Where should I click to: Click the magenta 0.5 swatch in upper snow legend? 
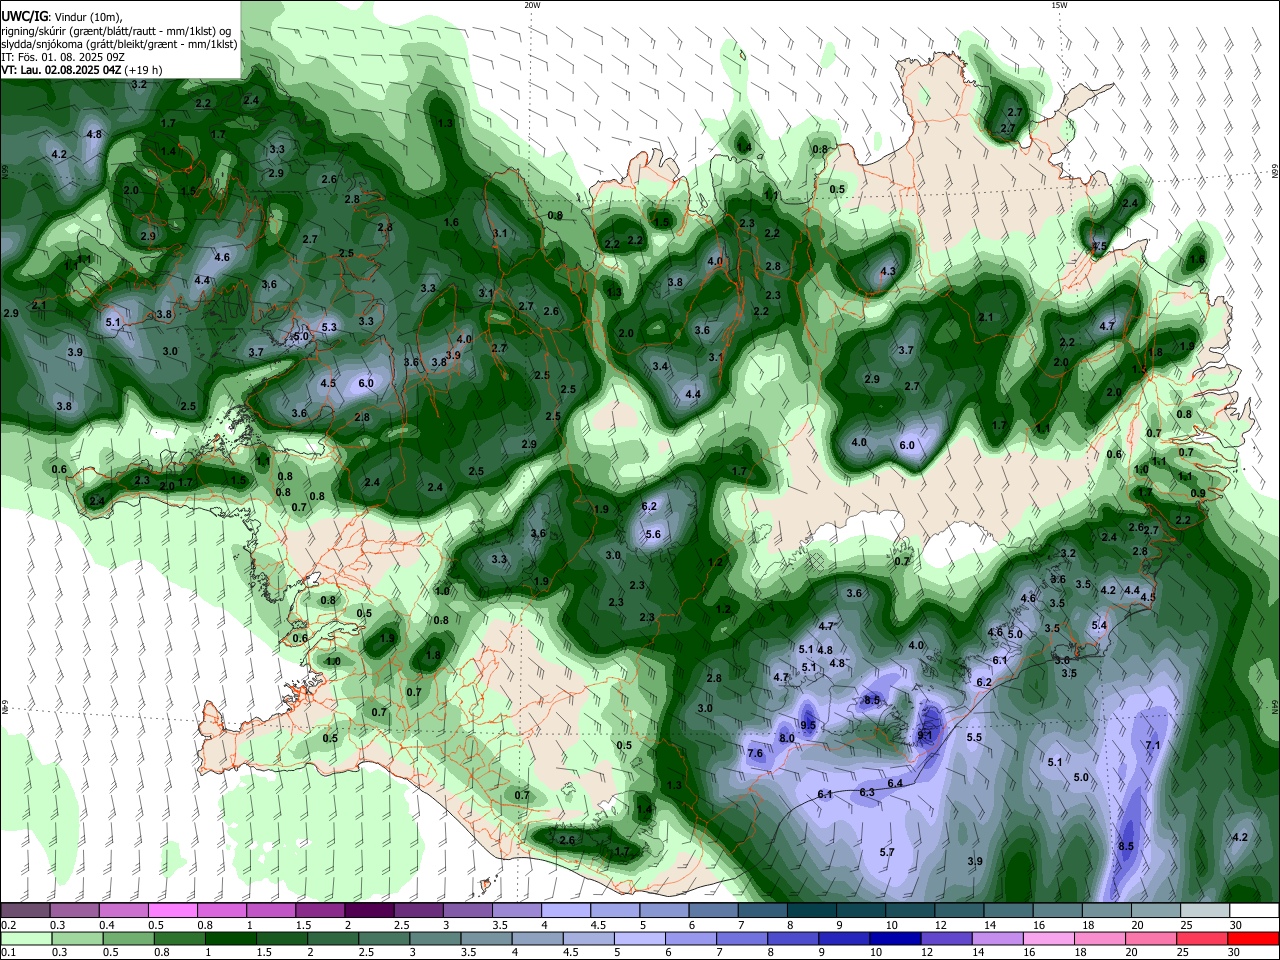tap(172, 911)
